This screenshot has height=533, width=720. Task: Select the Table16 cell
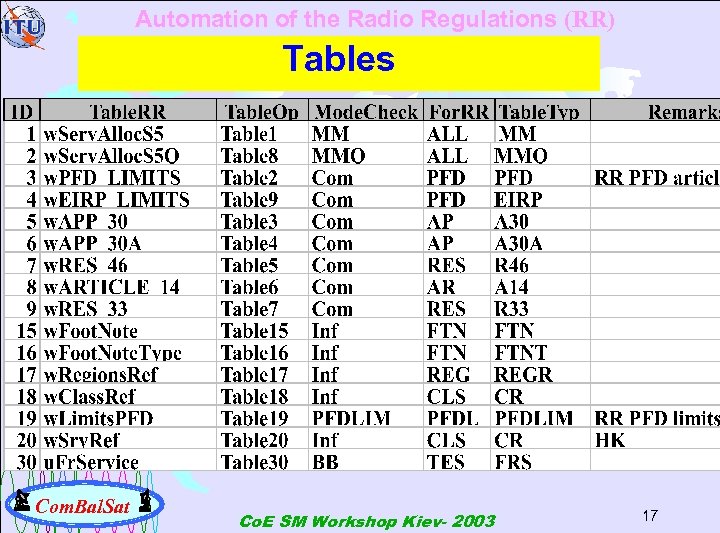click(x=262, y=353)
